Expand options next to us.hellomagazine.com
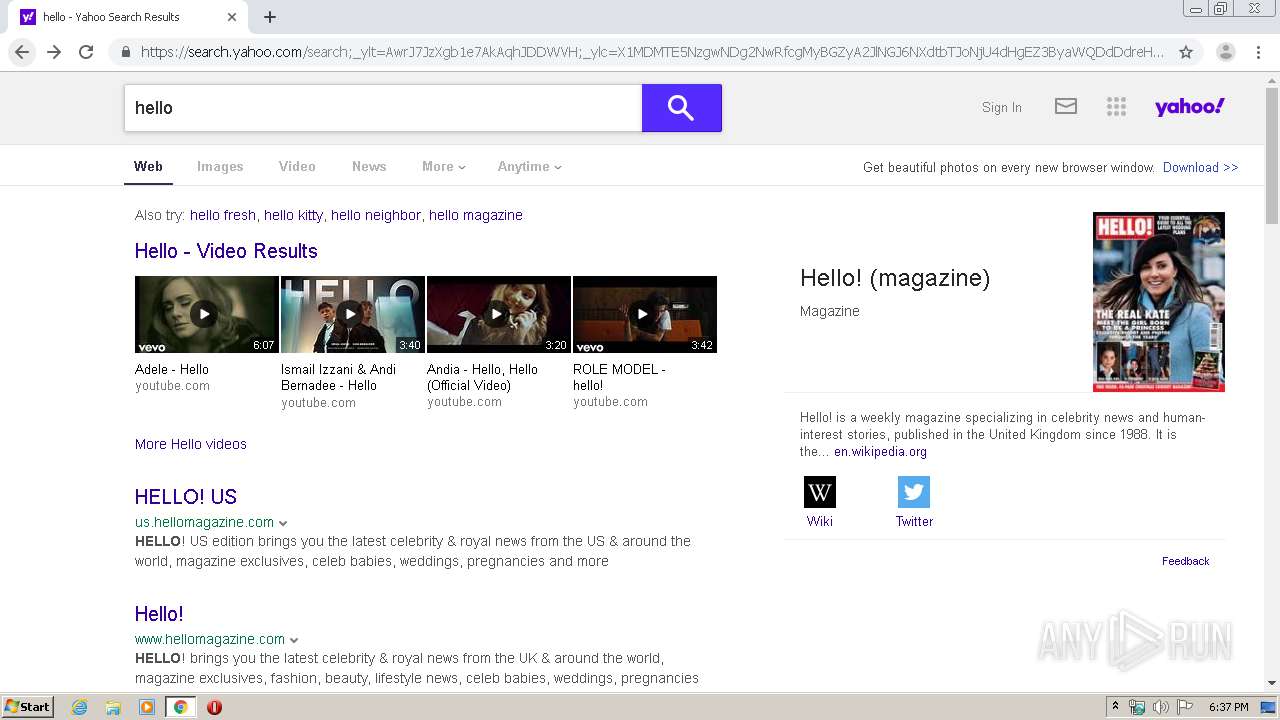This screenshot has height=720, width=1280. pyautogui.click(x=283, y=523)
